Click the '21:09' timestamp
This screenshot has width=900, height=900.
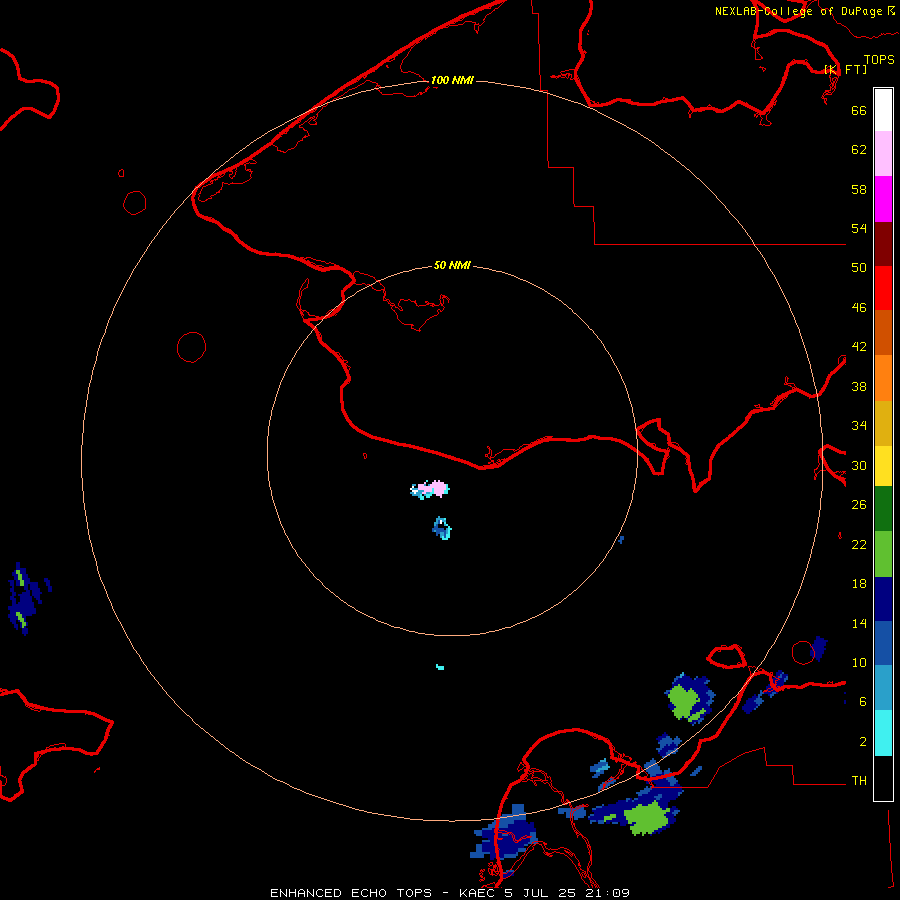pos(607,893)
